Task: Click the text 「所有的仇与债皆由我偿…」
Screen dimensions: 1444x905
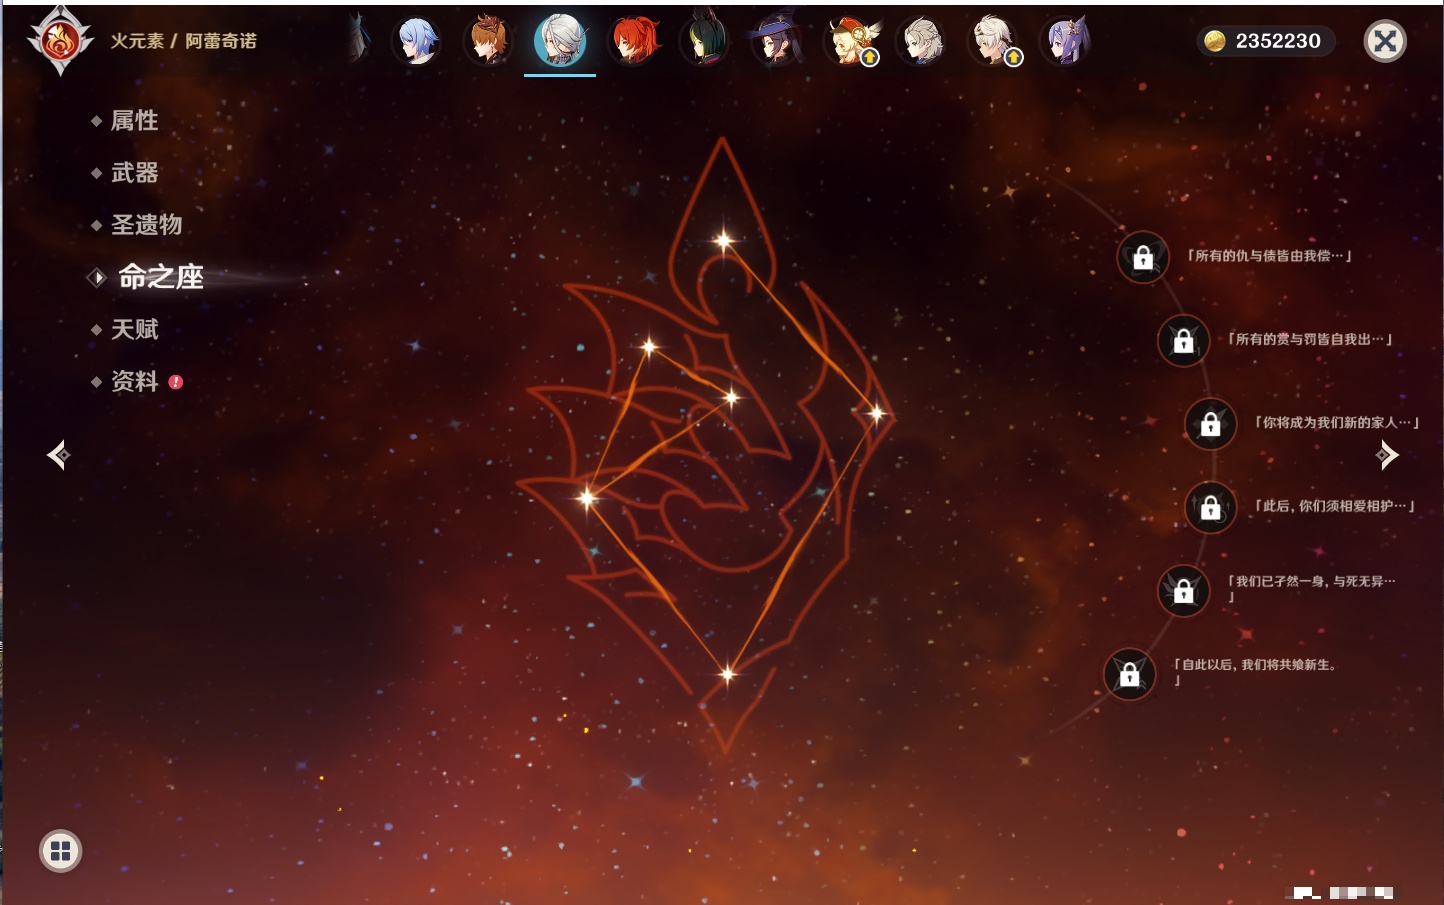Action: [x=1269, y=256]
